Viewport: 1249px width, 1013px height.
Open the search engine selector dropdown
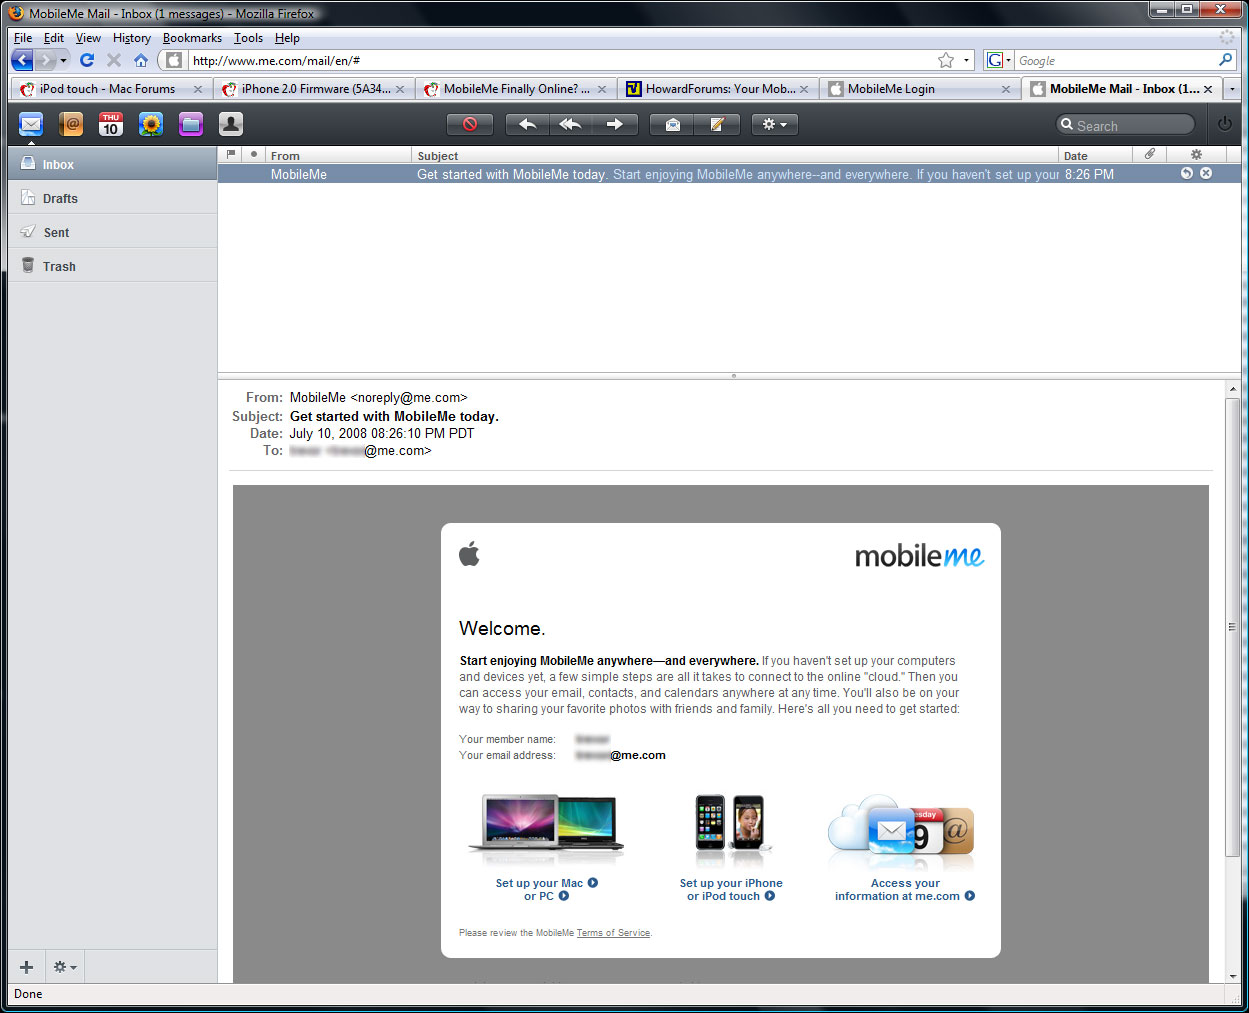pyautogui.click(x=999, y=61)
